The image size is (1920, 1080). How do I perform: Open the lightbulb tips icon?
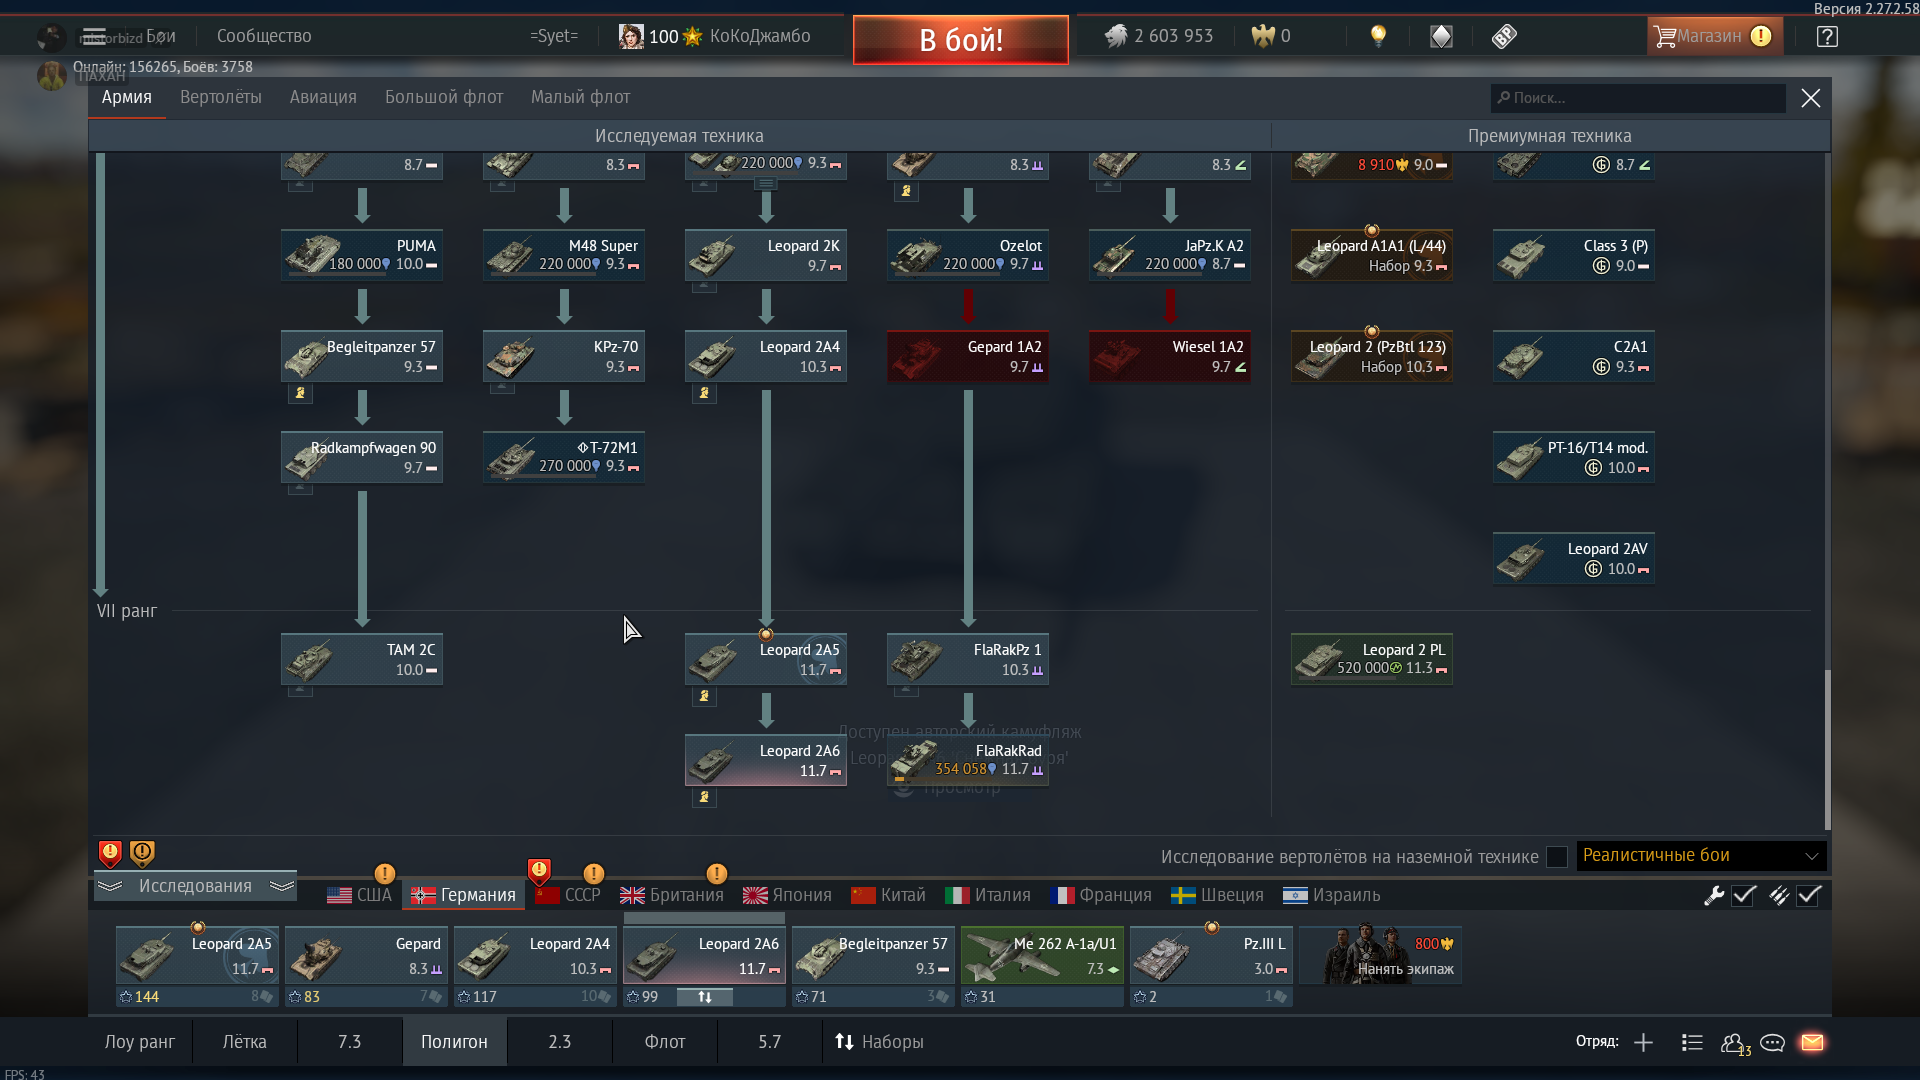[x=1378, y=36]
